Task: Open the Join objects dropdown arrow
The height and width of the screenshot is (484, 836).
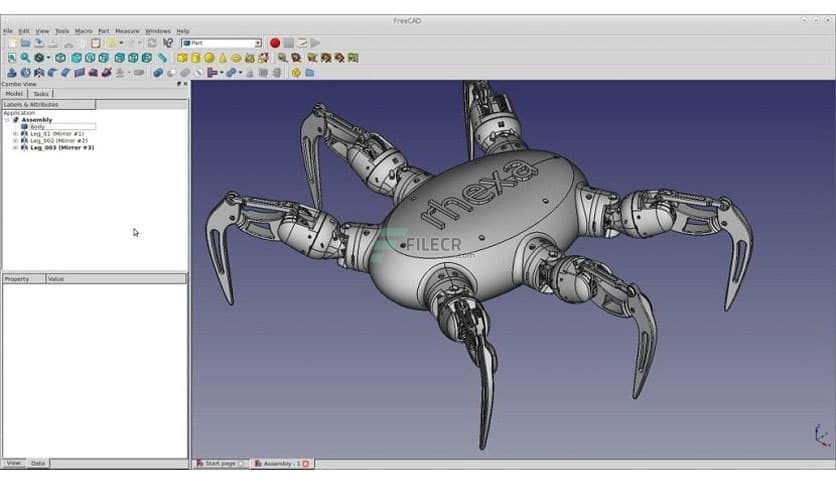Action: click(x=222, y=72)
